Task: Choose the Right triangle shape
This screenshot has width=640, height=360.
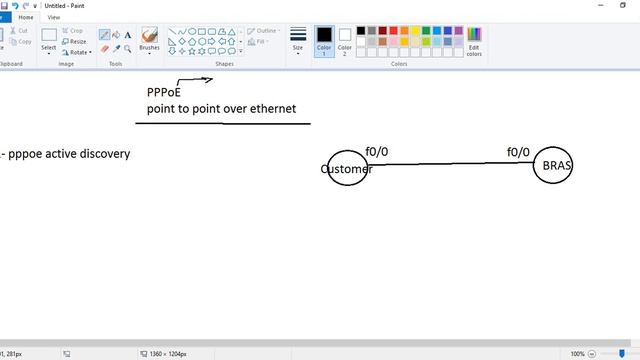Action: coord(172,42)
